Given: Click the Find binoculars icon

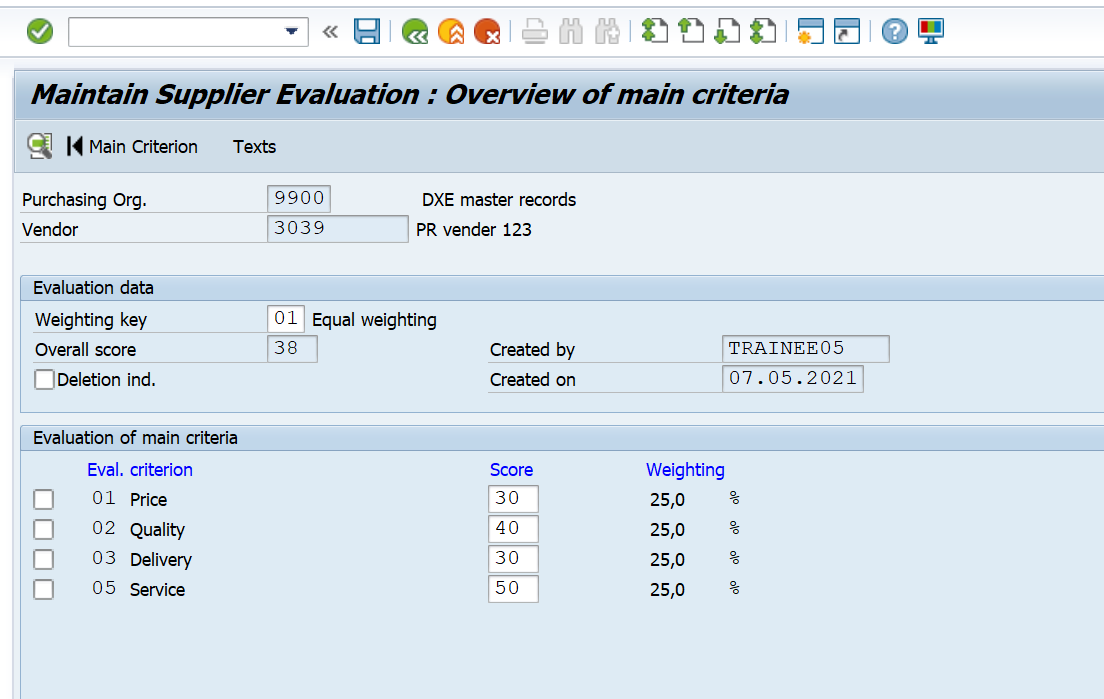Looking at the screenshot, I should 570,32.
